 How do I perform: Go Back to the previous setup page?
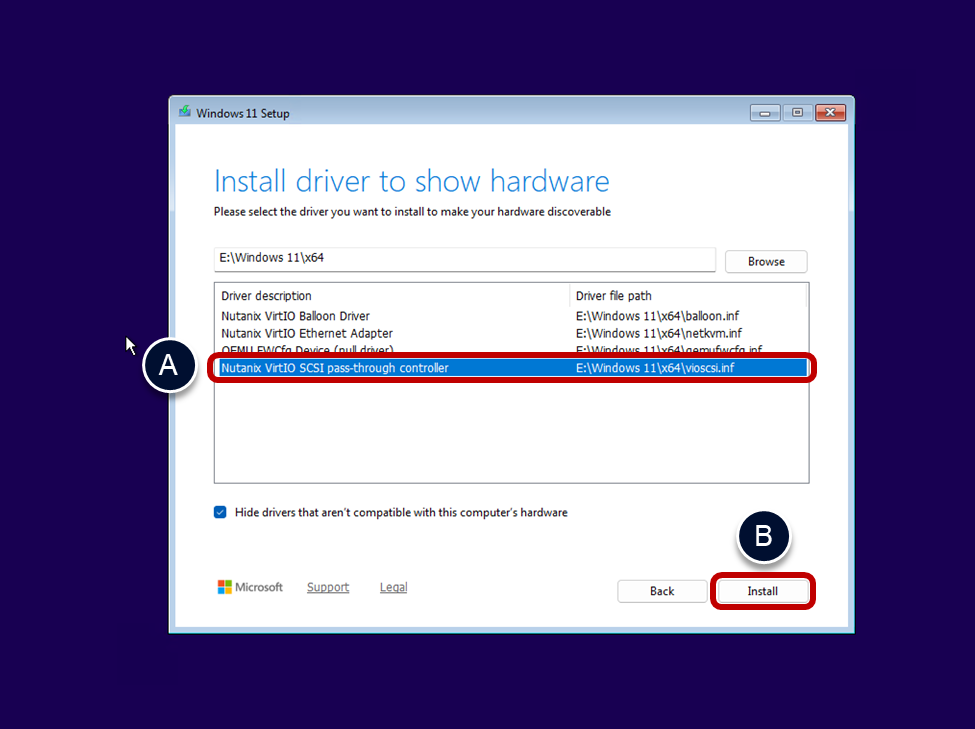(x=662, y=591)
